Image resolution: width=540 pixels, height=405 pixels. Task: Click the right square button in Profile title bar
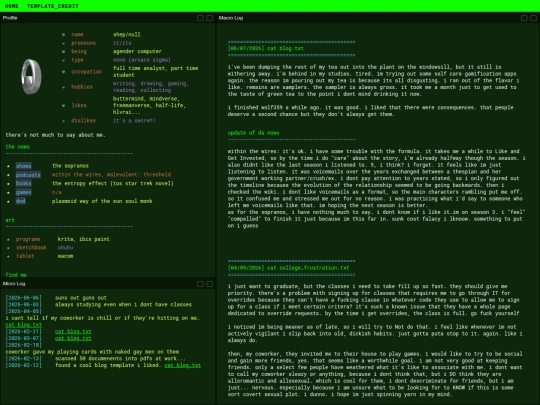pyautogui.click(x=209, y=18)
